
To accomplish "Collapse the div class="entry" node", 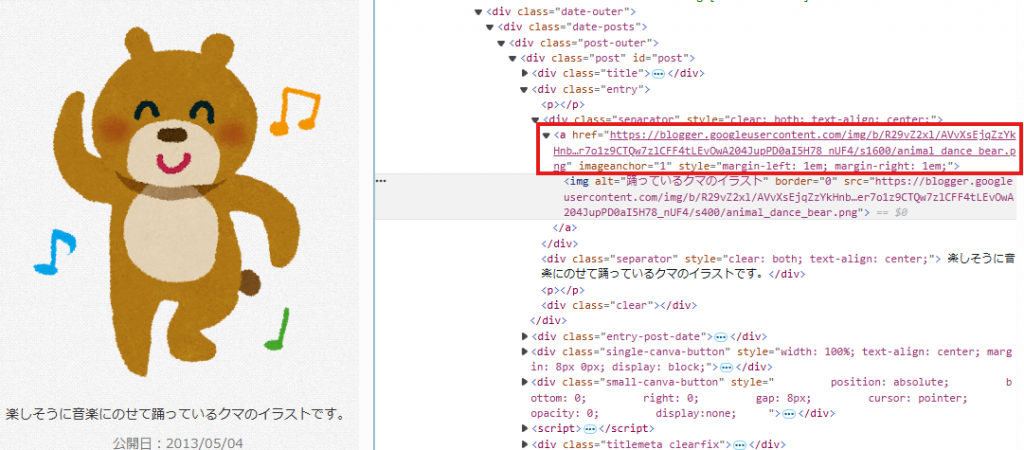I will tap(524, 89).
